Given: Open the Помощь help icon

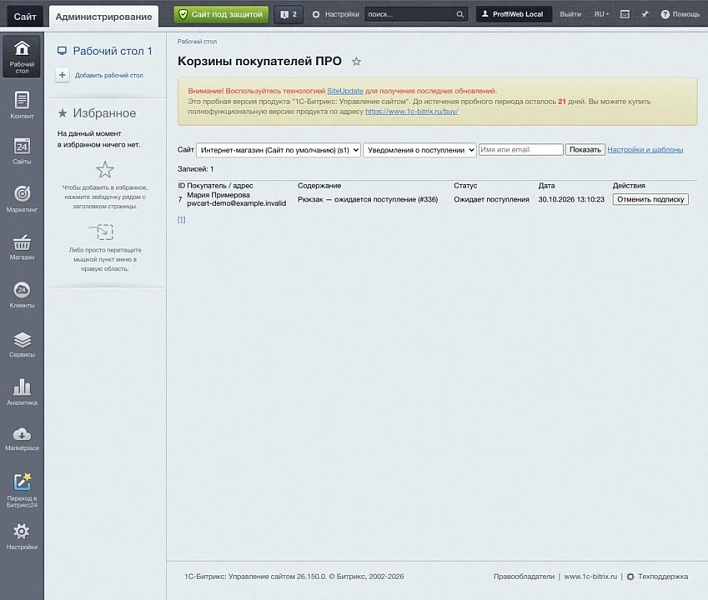Looking at the screenshot, I should [x=665, y=14].
